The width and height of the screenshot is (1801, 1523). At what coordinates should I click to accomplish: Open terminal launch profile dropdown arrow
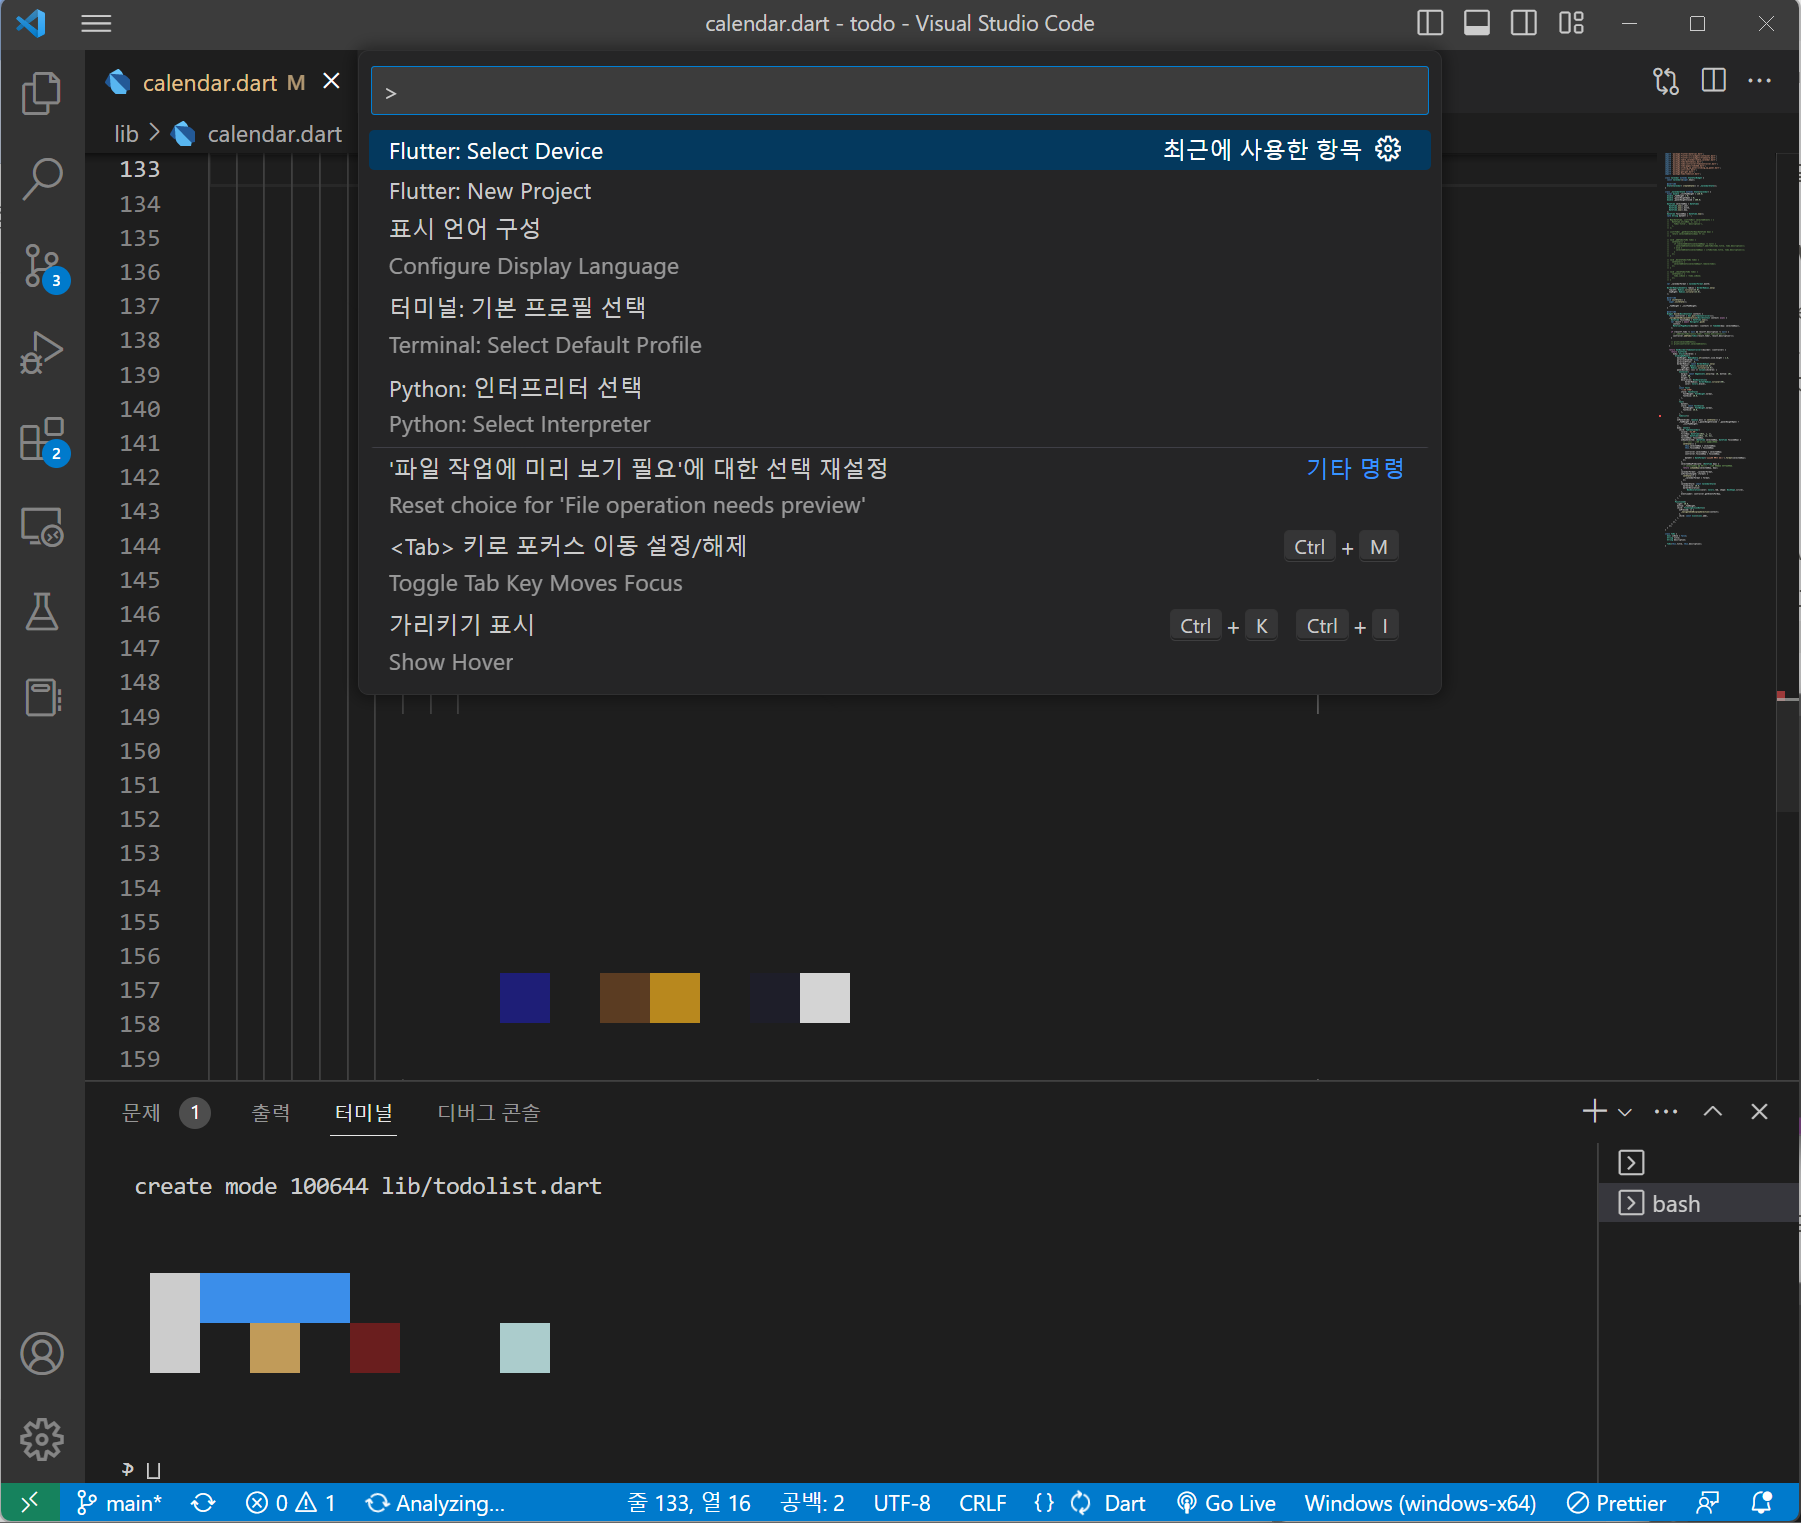tap(1625, 1112)
